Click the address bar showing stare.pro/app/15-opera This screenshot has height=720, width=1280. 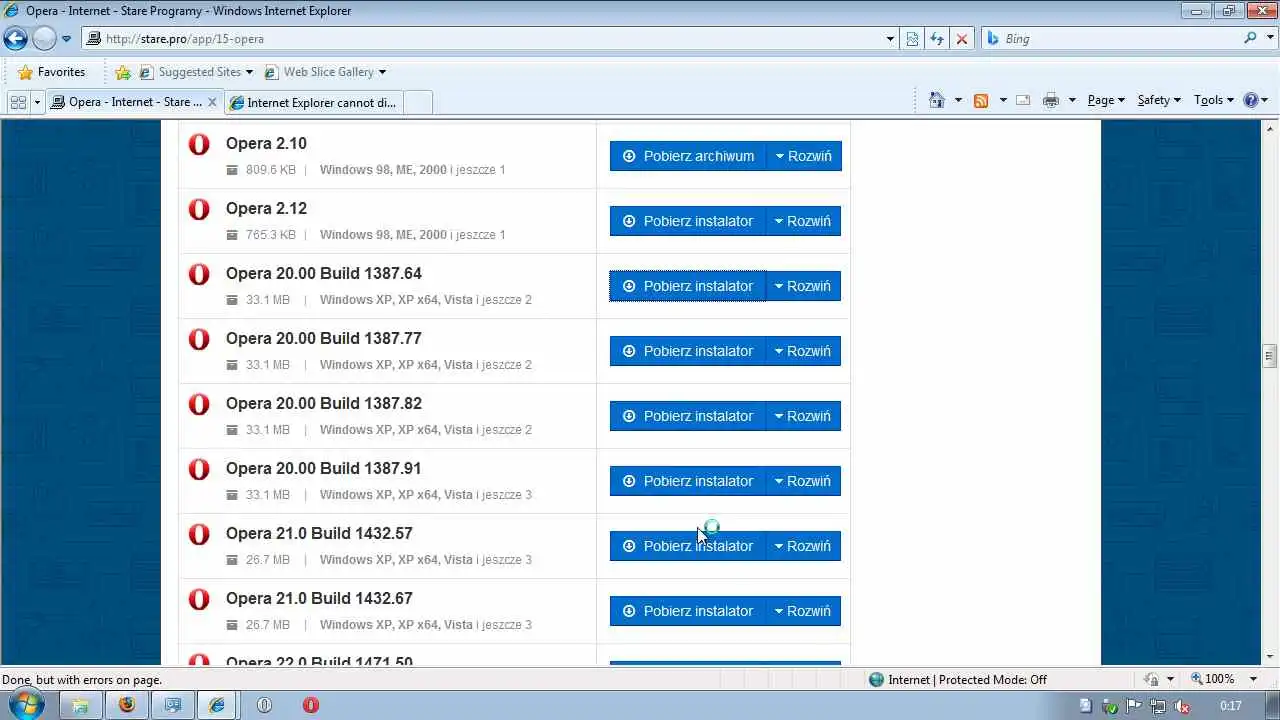click(483, 39)
